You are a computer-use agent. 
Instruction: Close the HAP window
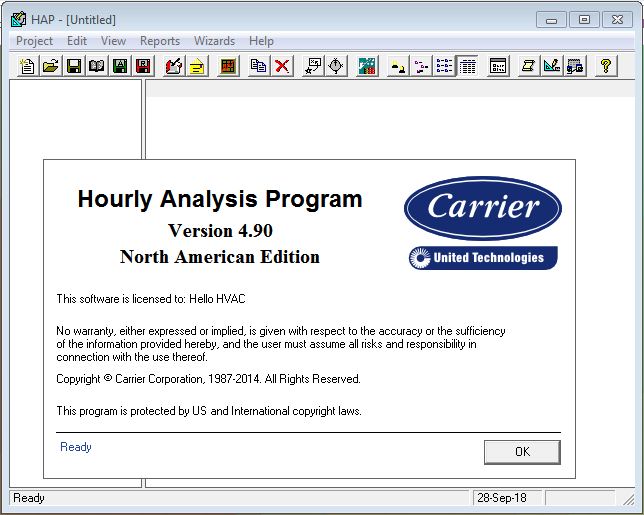tap(617, 20)
